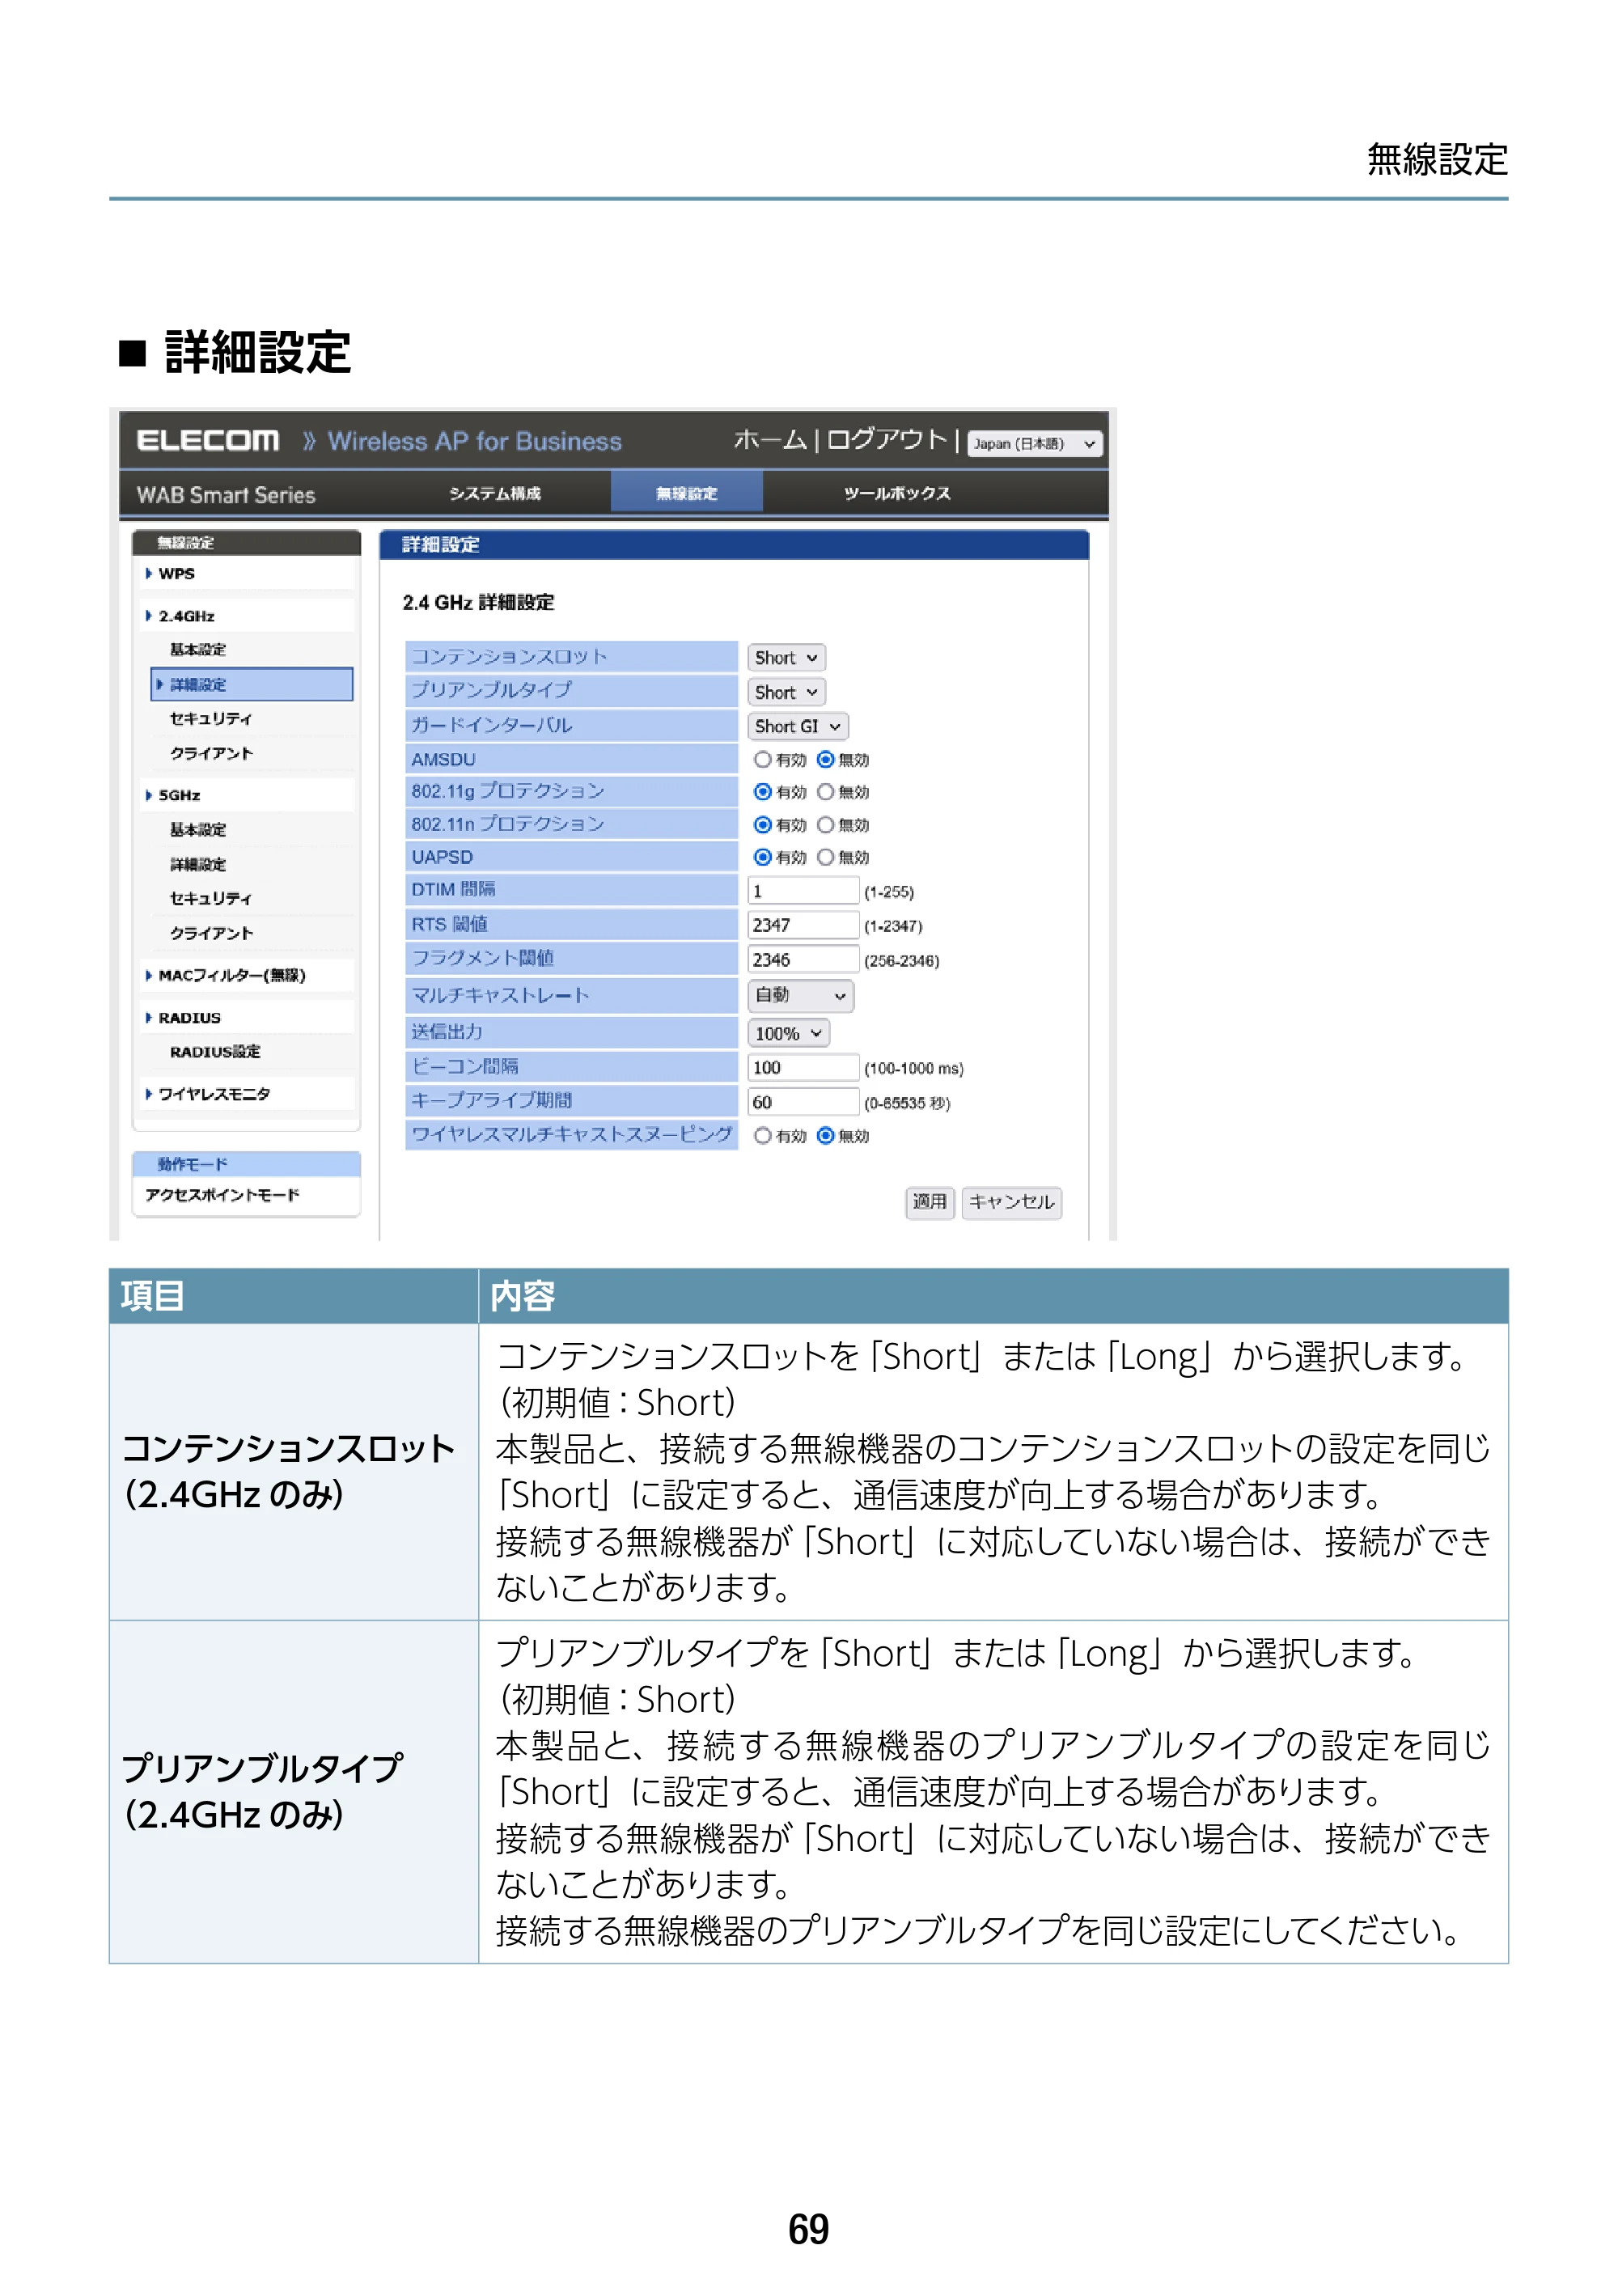Click the フラグメント閾値 input field

tap(804, 960)
